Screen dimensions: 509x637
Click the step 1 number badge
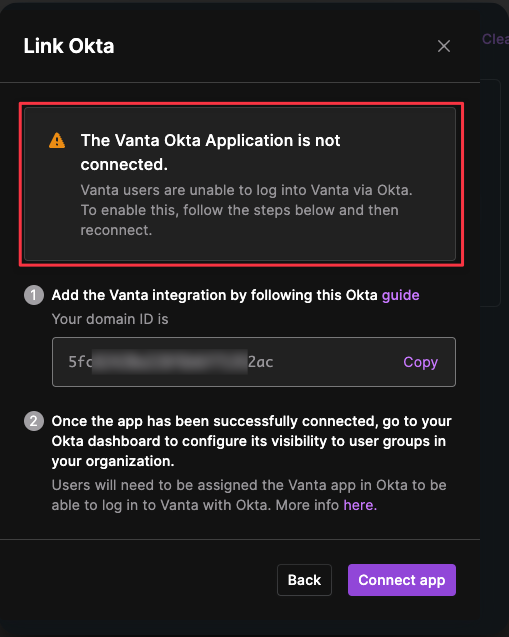tap(34, 295)
